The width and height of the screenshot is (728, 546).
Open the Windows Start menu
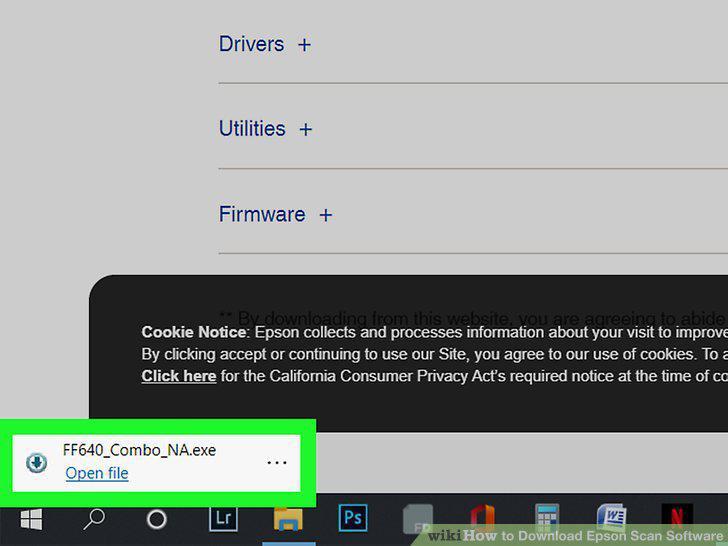pyautogui.click(x=32, y=519)
